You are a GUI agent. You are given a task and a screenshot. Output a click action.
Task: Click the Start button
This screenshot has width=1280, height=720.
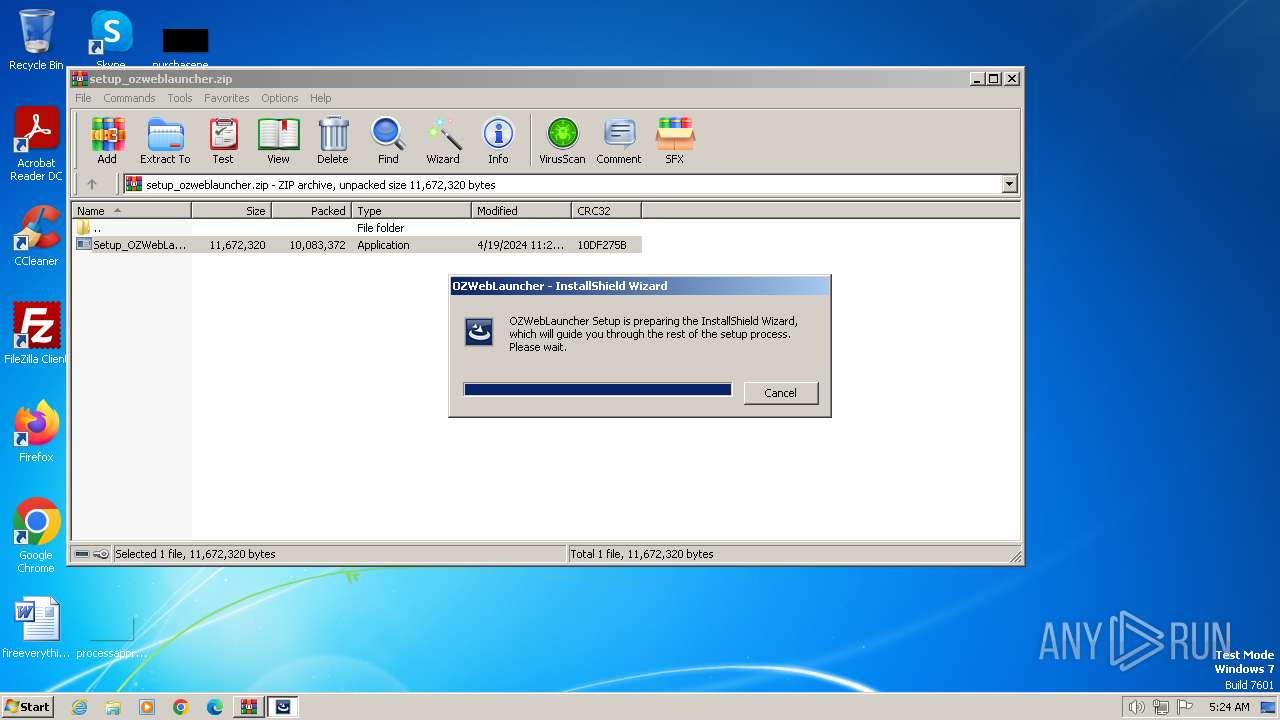click(28, 706)
